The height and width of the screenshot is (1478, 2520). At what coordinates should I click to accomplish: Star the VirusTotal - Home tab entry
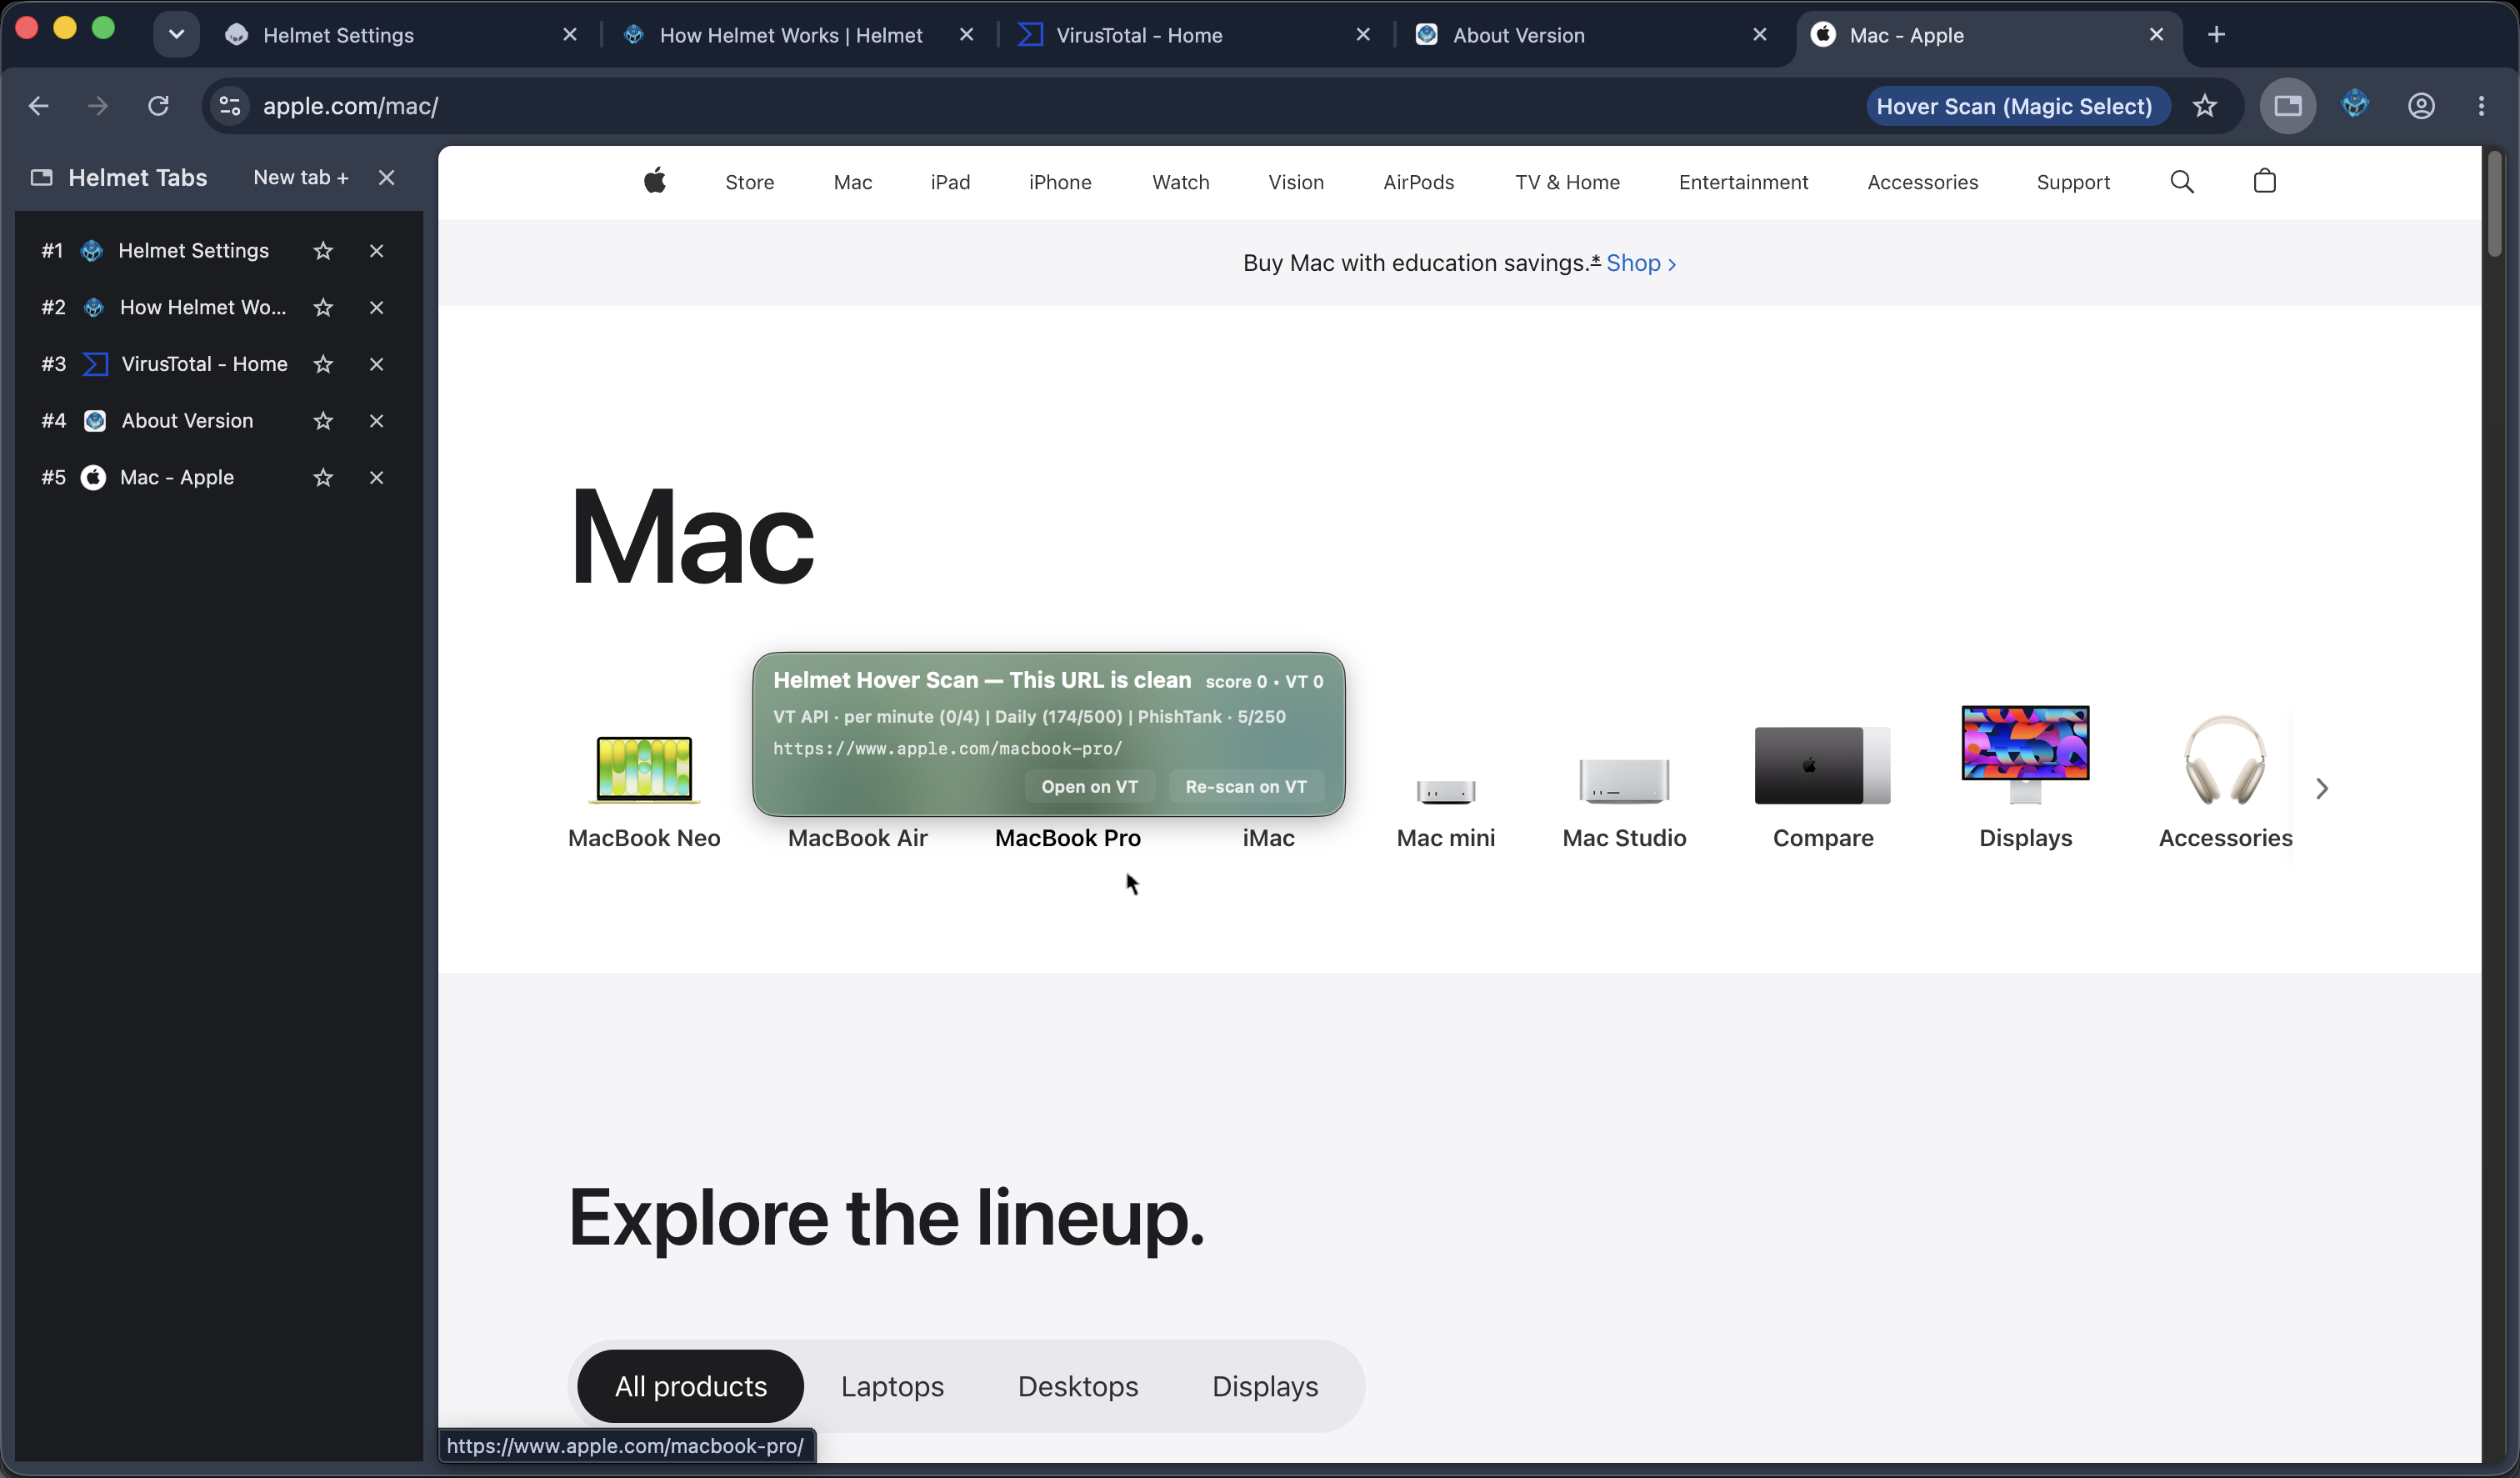pos(322,364)
